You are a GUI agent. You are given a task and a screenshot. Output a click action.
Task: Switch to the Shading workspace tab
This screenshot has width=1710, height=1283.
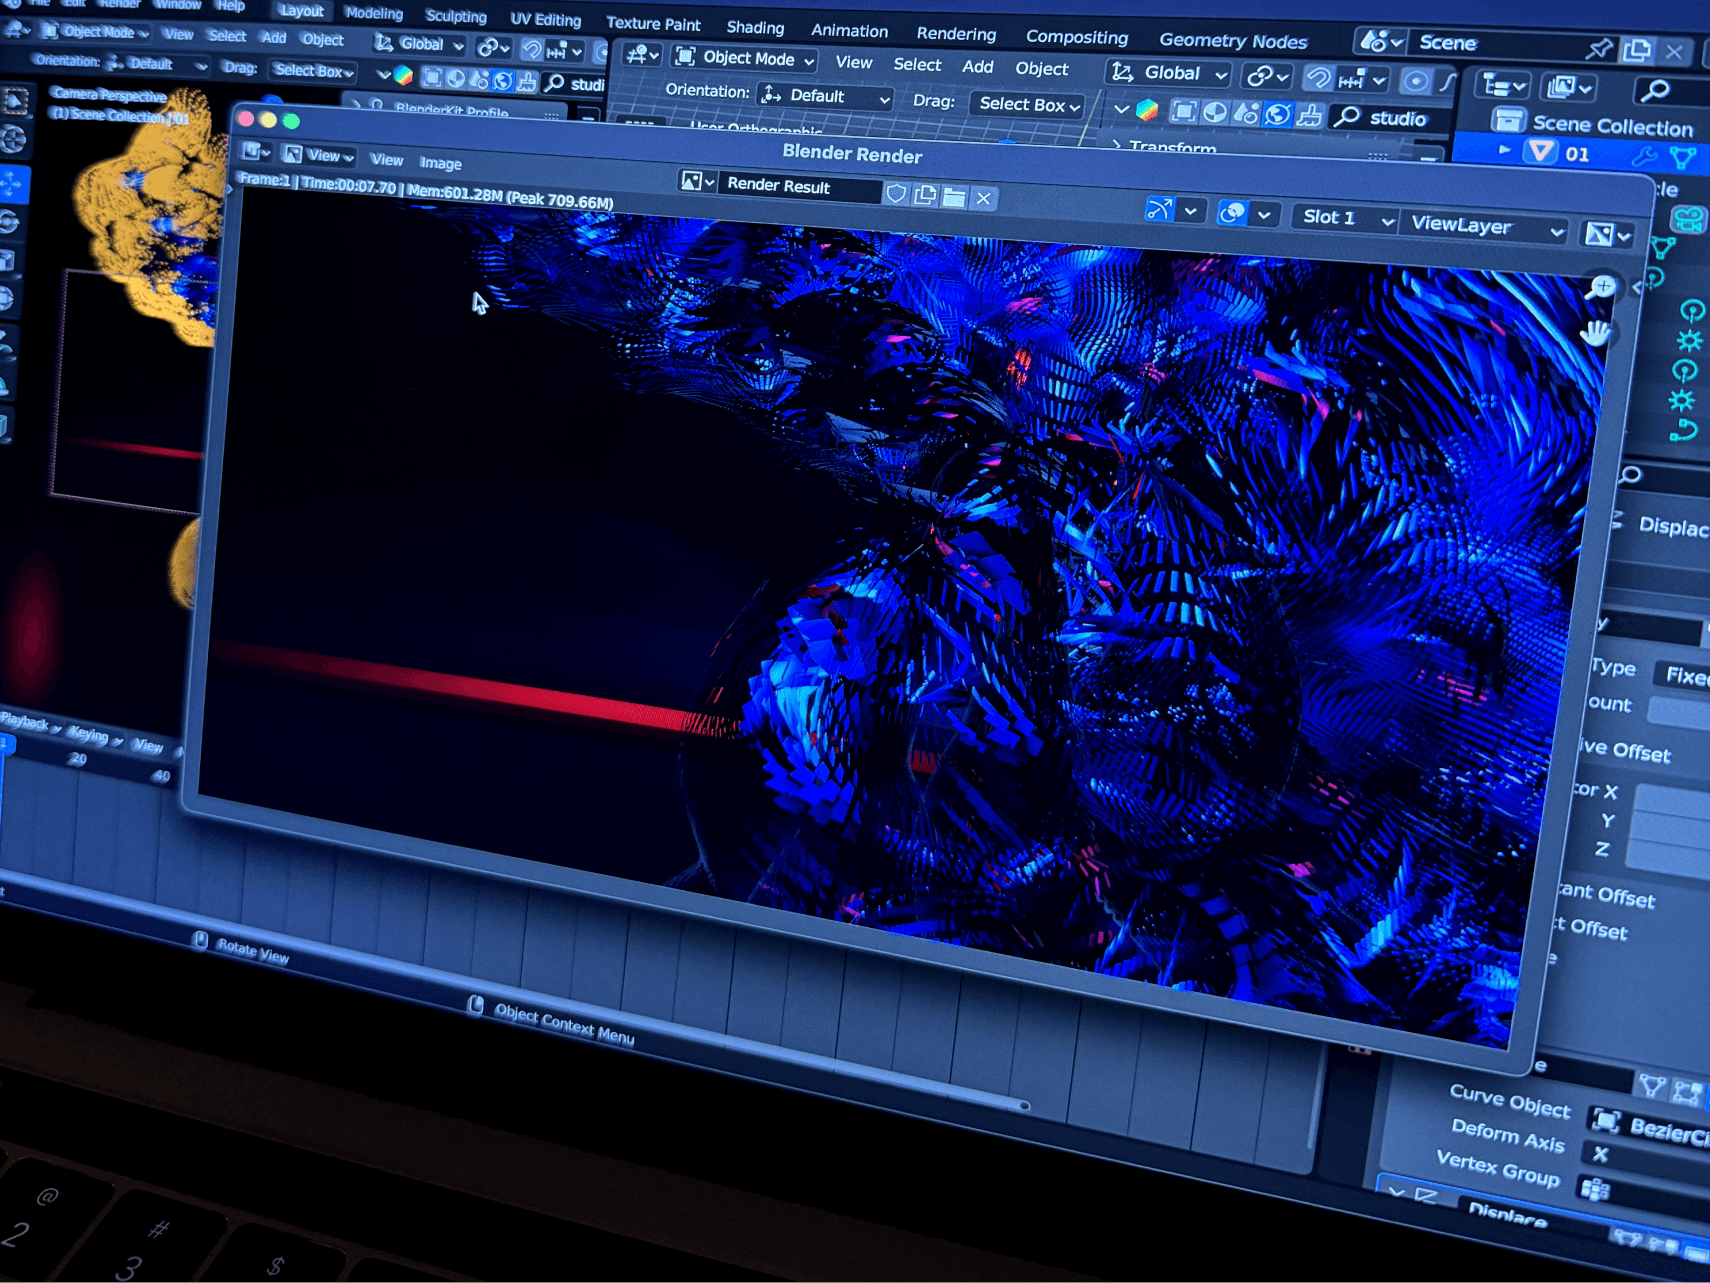(x=755, y=28)
